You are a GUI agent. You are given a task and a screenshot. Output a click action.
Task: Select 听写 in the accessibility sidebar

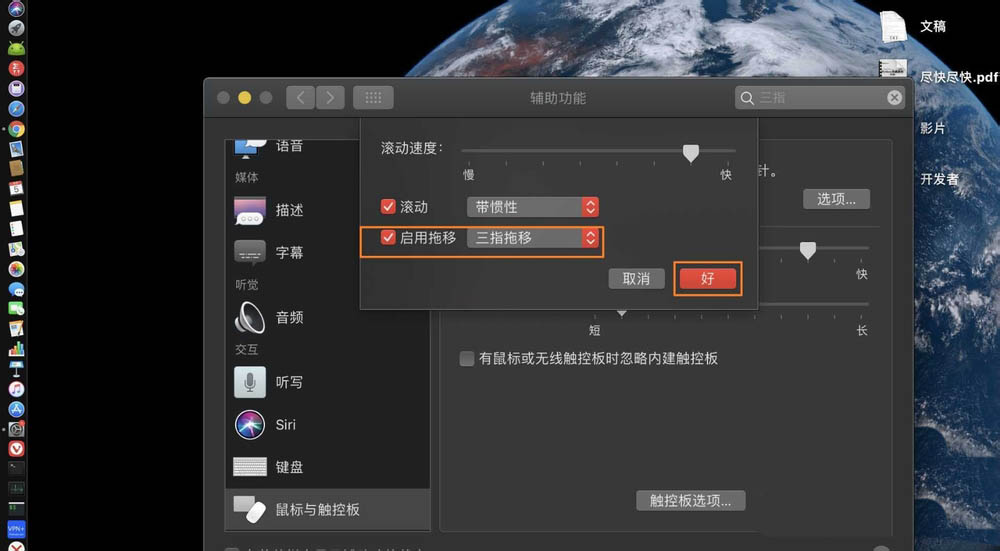328,382
